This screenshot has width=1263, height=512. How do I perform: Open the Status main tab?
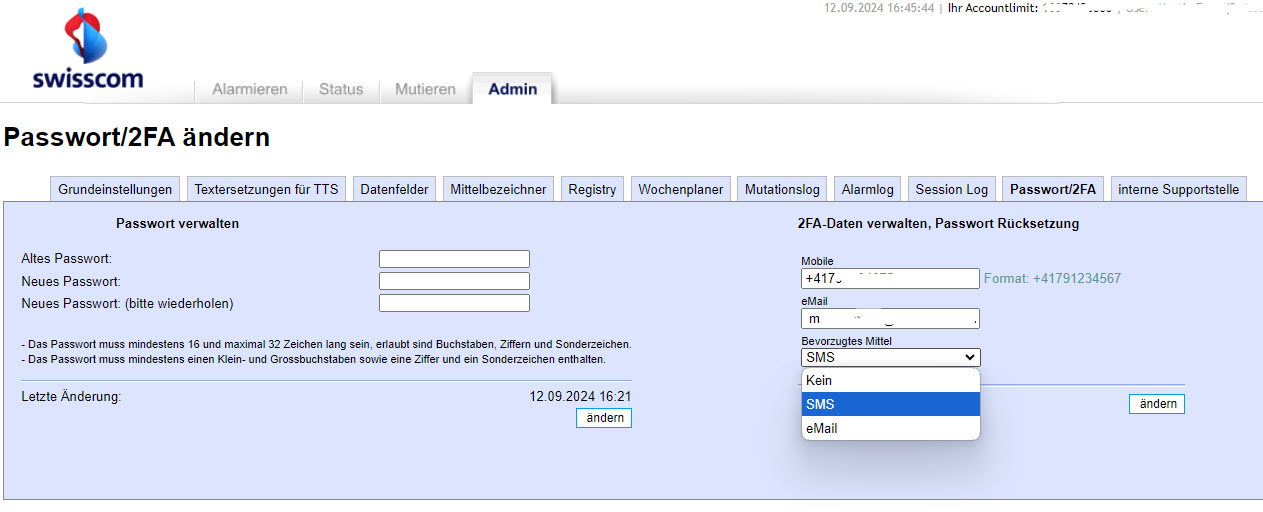click(341, 89)
